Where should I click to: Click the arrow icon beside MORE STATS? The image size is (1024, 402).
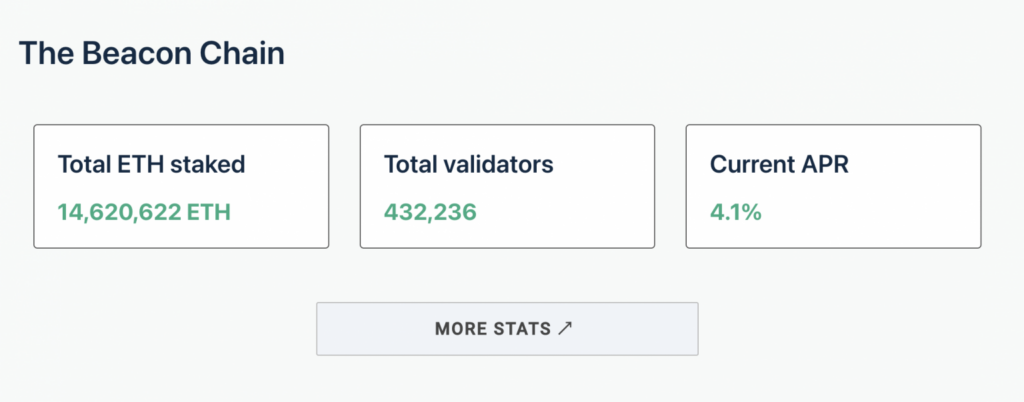tap(566, 328)
